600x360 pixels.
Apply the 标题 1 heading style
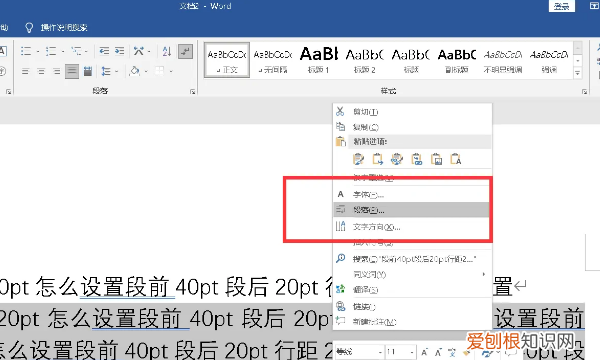[x=318, y=60]
